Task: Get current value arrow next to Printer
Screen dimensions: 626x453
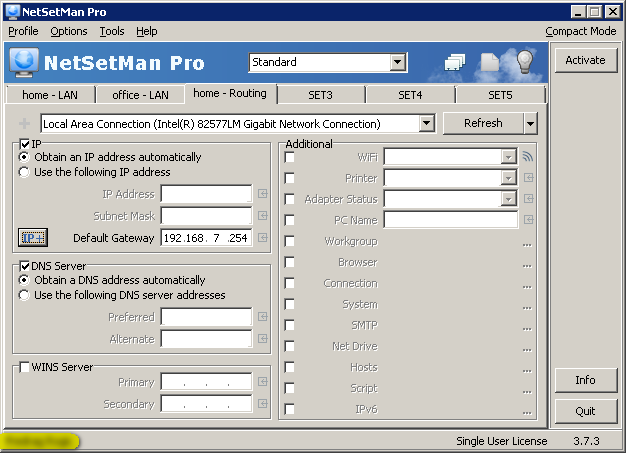Action: 529,178
